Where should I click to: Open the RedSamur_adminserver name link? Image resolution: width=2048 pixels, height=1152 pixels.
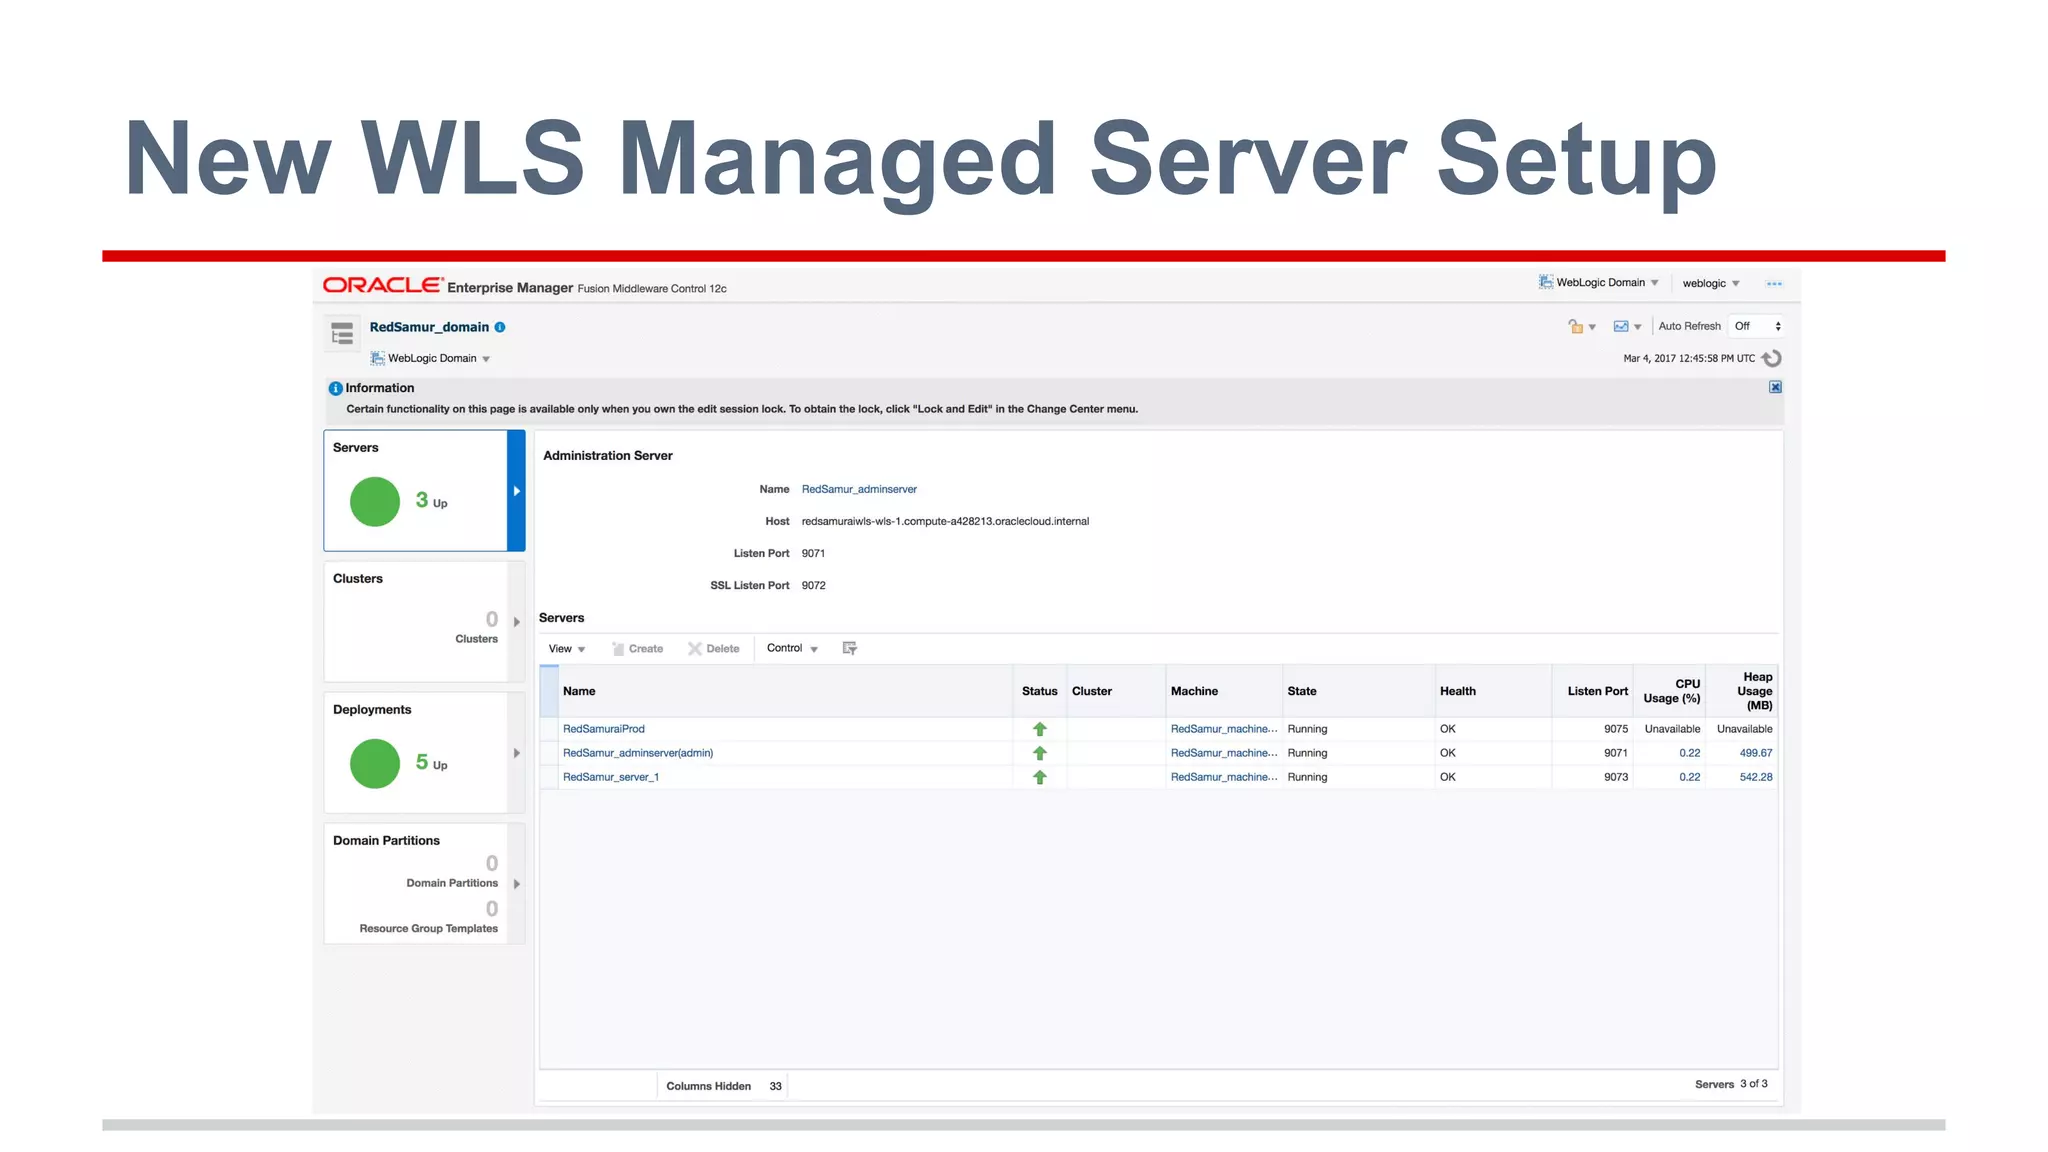click(x=859, y=489)
